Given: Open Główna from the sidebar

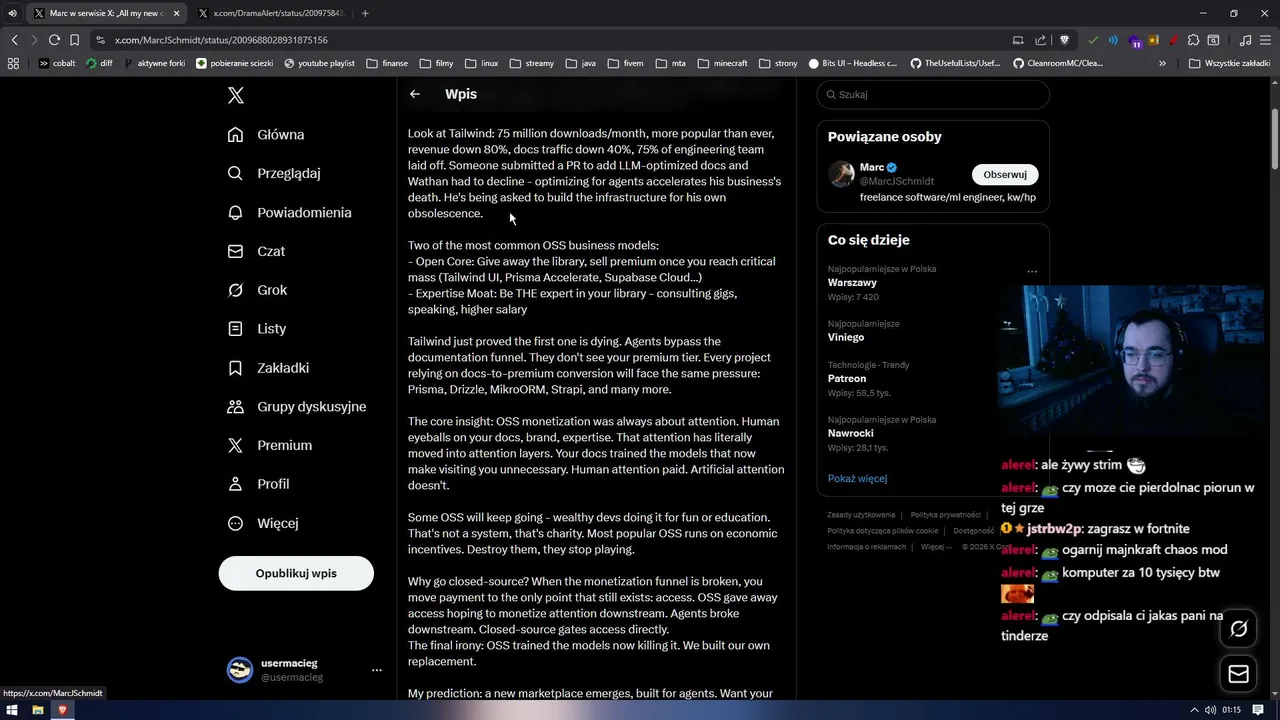Looking at the screenshot, I should (266, 135).
